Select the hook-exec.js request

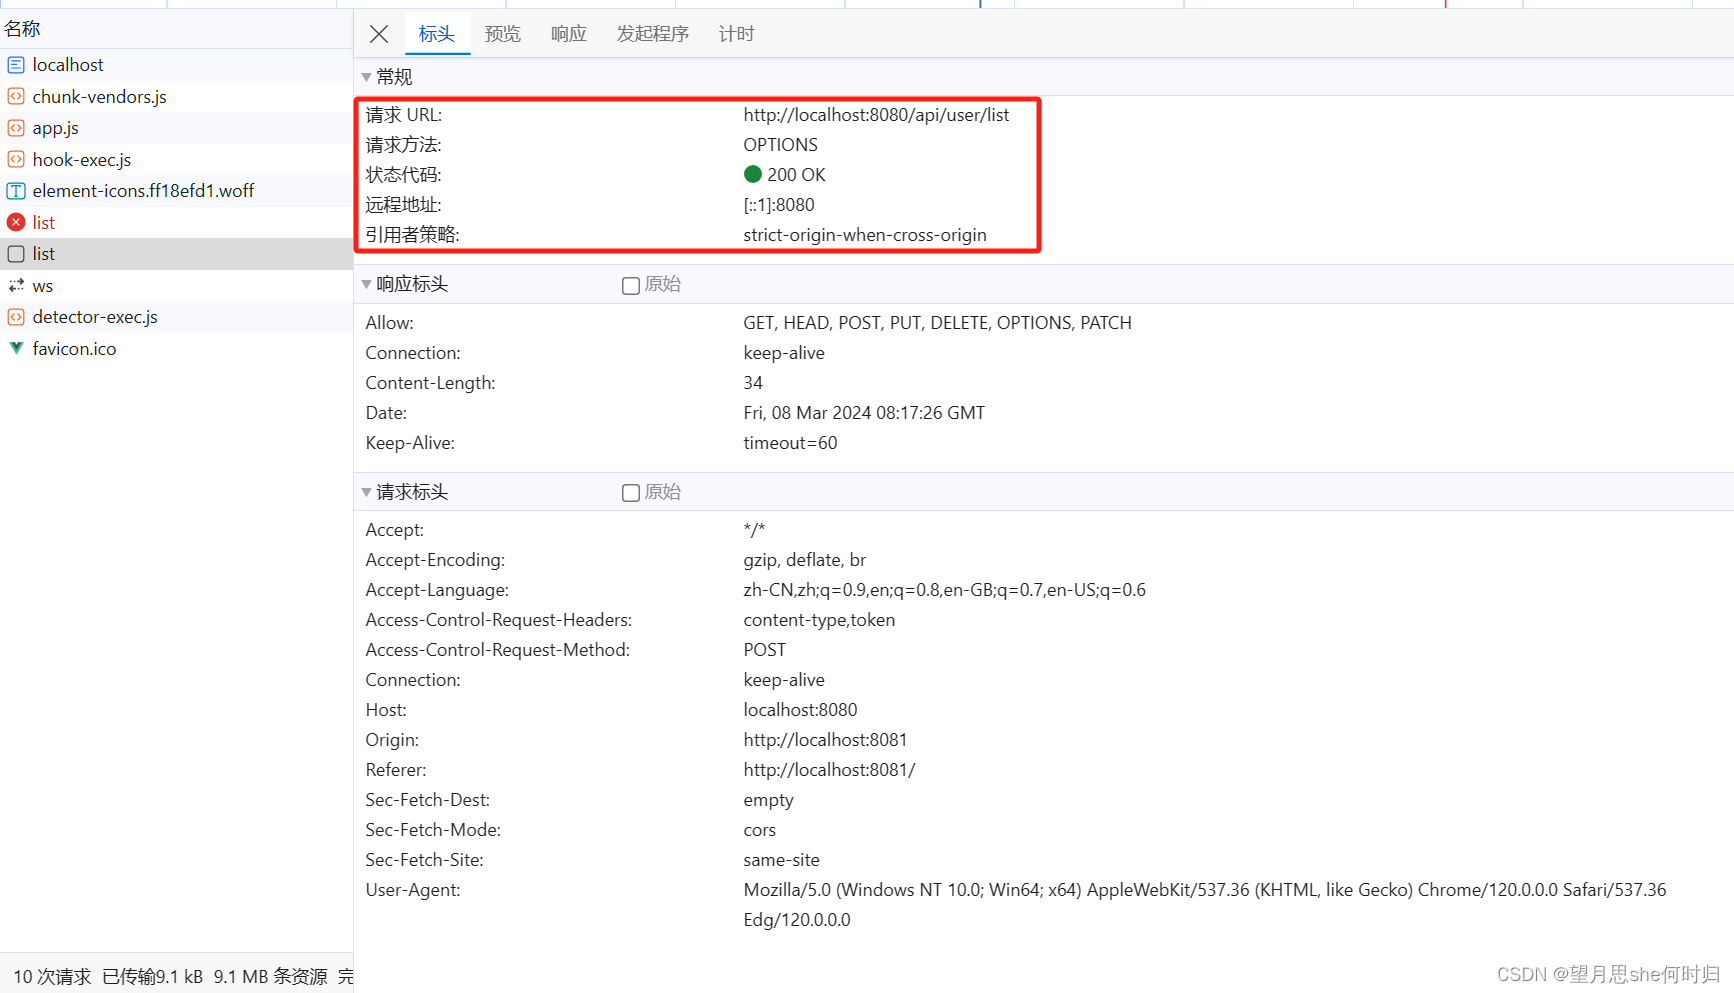176,160
